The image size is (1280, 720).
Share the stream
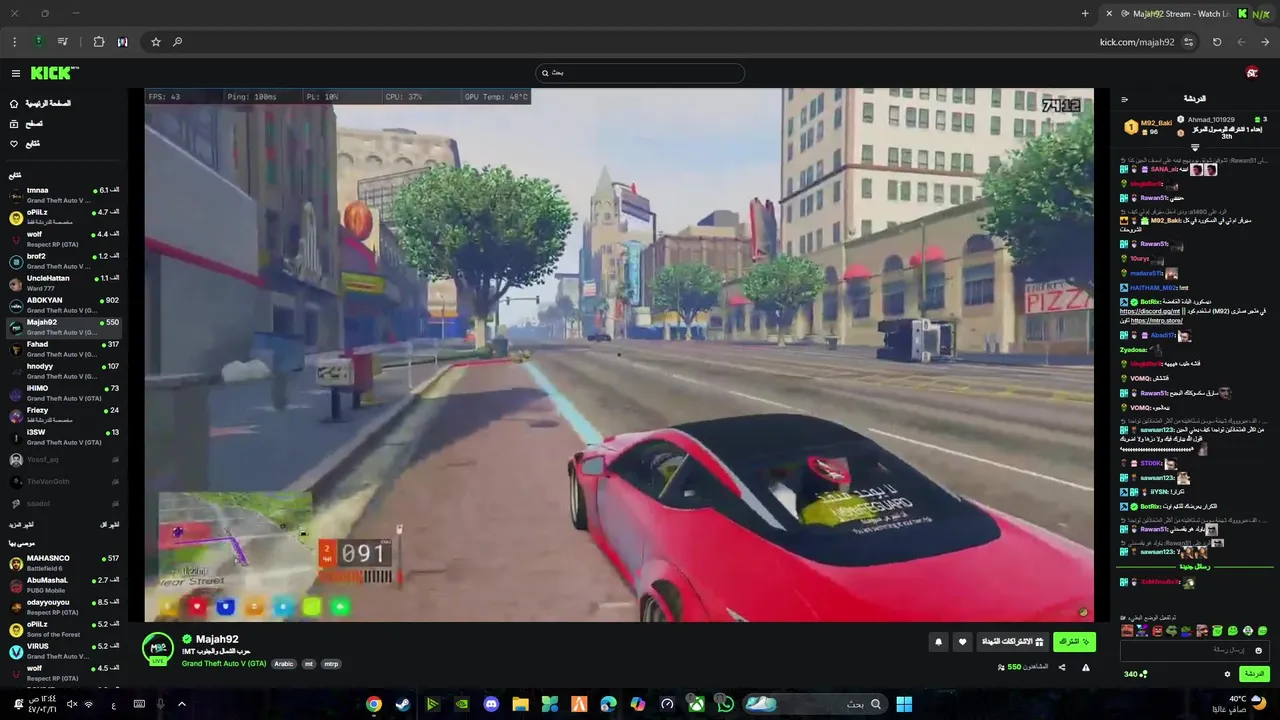[x=1062, y=667]
